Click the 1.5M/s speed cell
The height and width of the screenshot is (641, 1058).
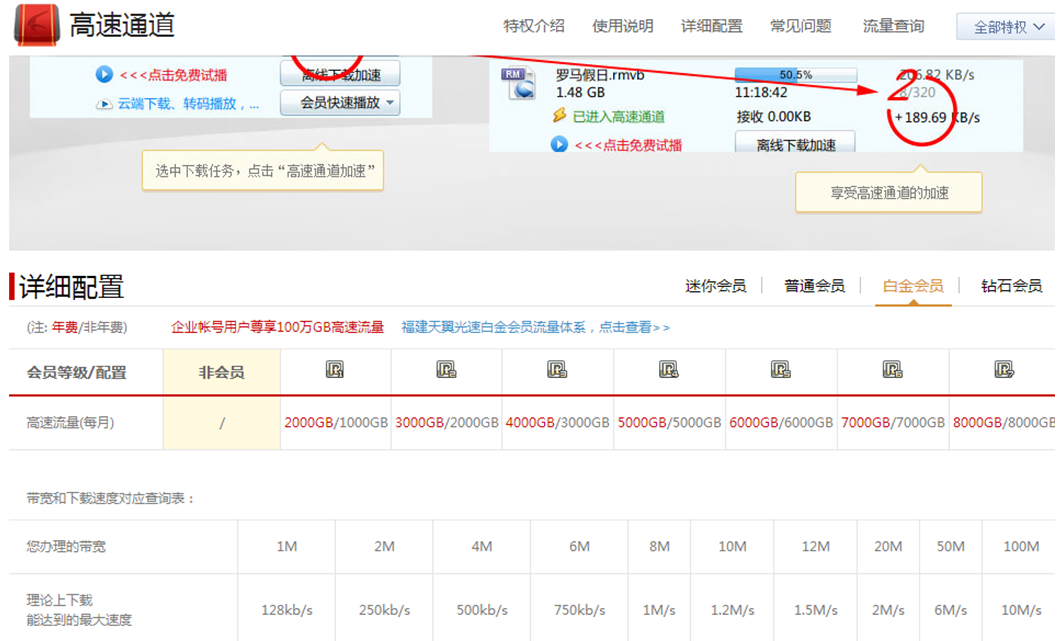pyautogui.click(x=815, y=610)
